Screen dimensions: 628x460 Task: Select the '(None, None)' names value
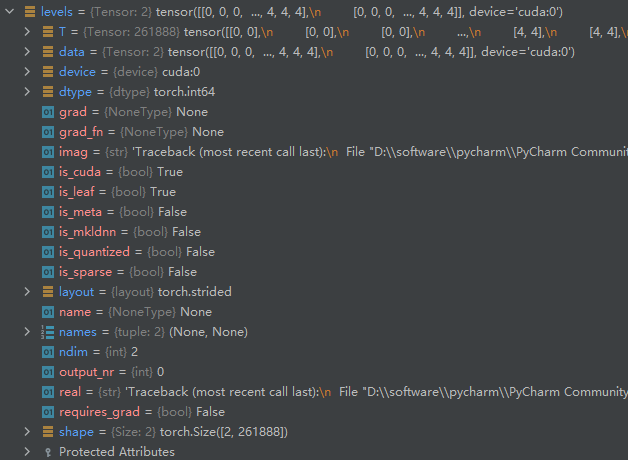[x=208, y=332]
